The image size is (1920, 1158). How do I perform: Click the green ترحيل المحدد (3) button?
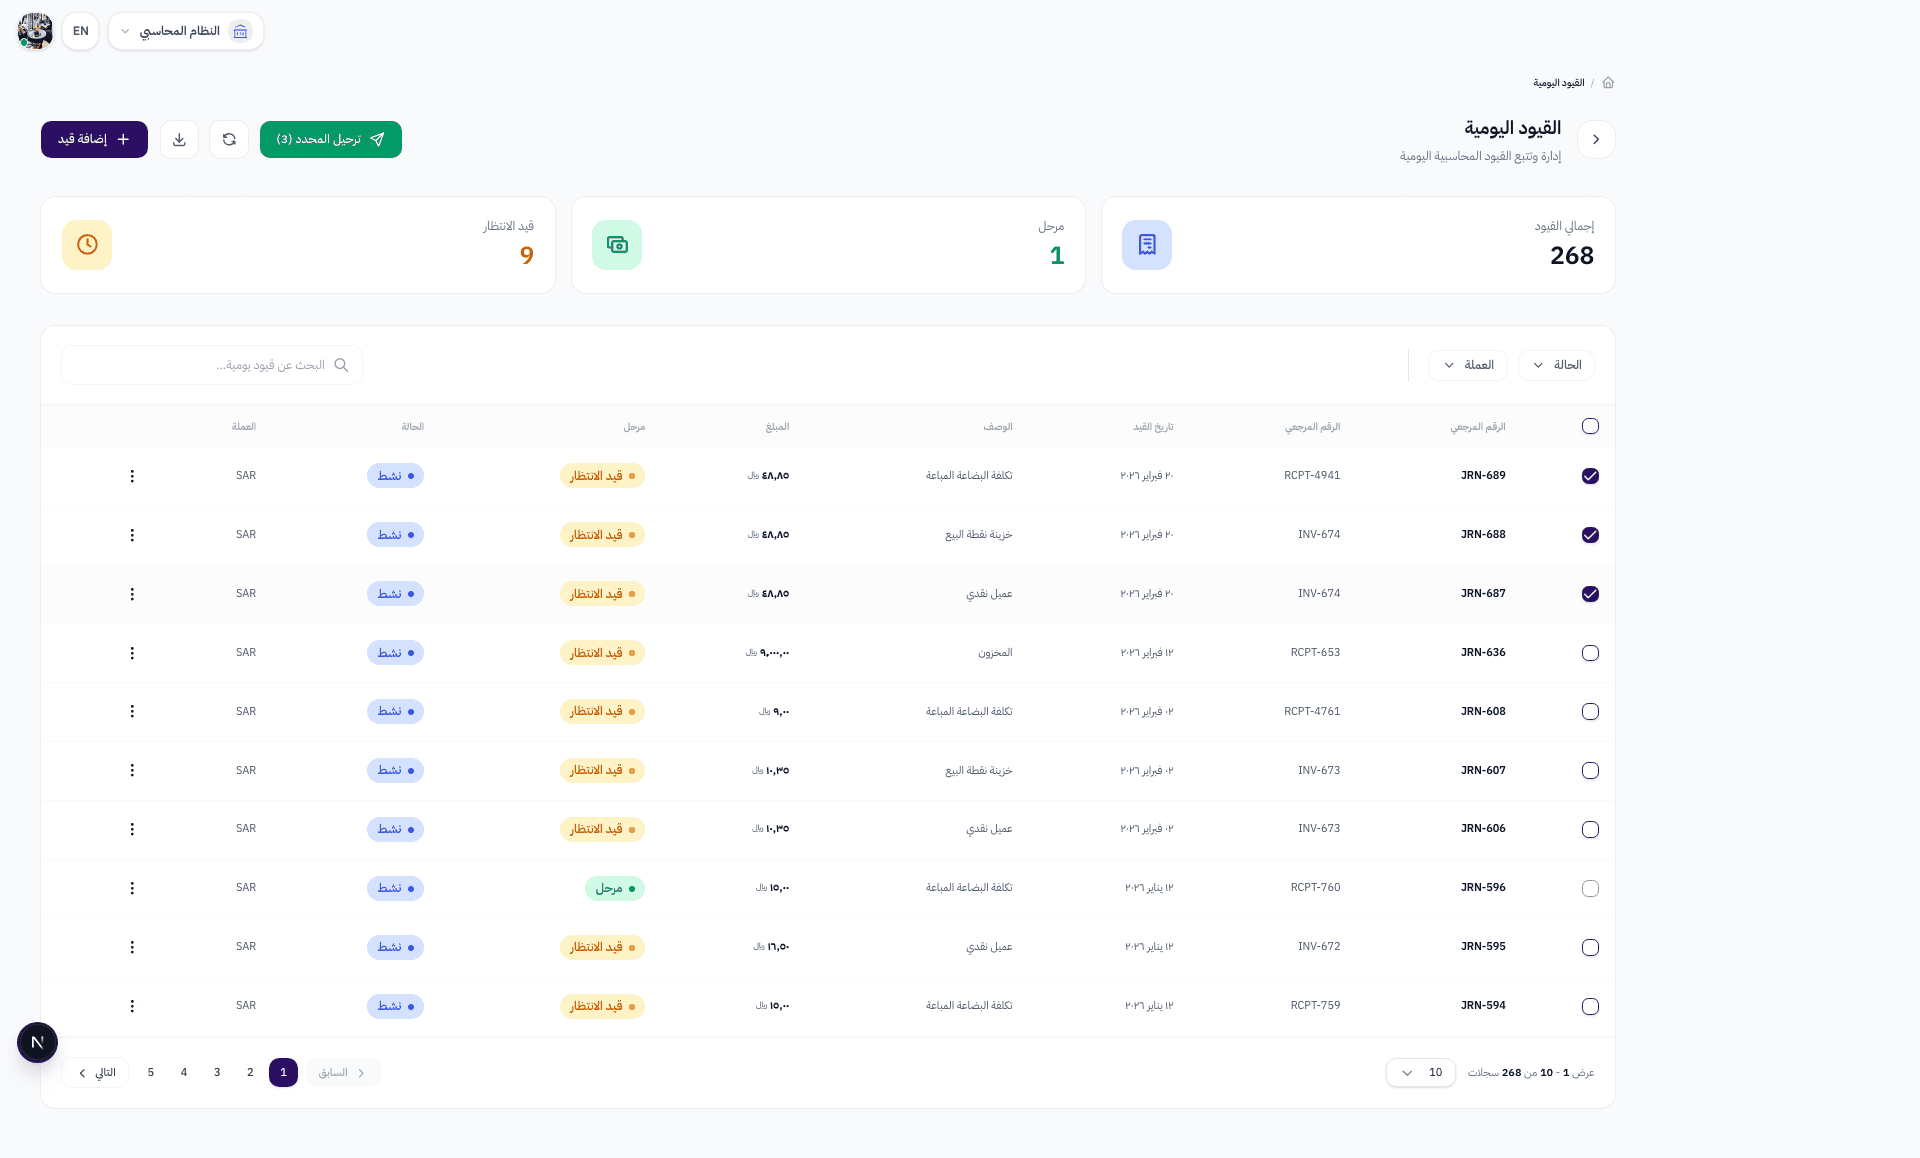(330, 139)
